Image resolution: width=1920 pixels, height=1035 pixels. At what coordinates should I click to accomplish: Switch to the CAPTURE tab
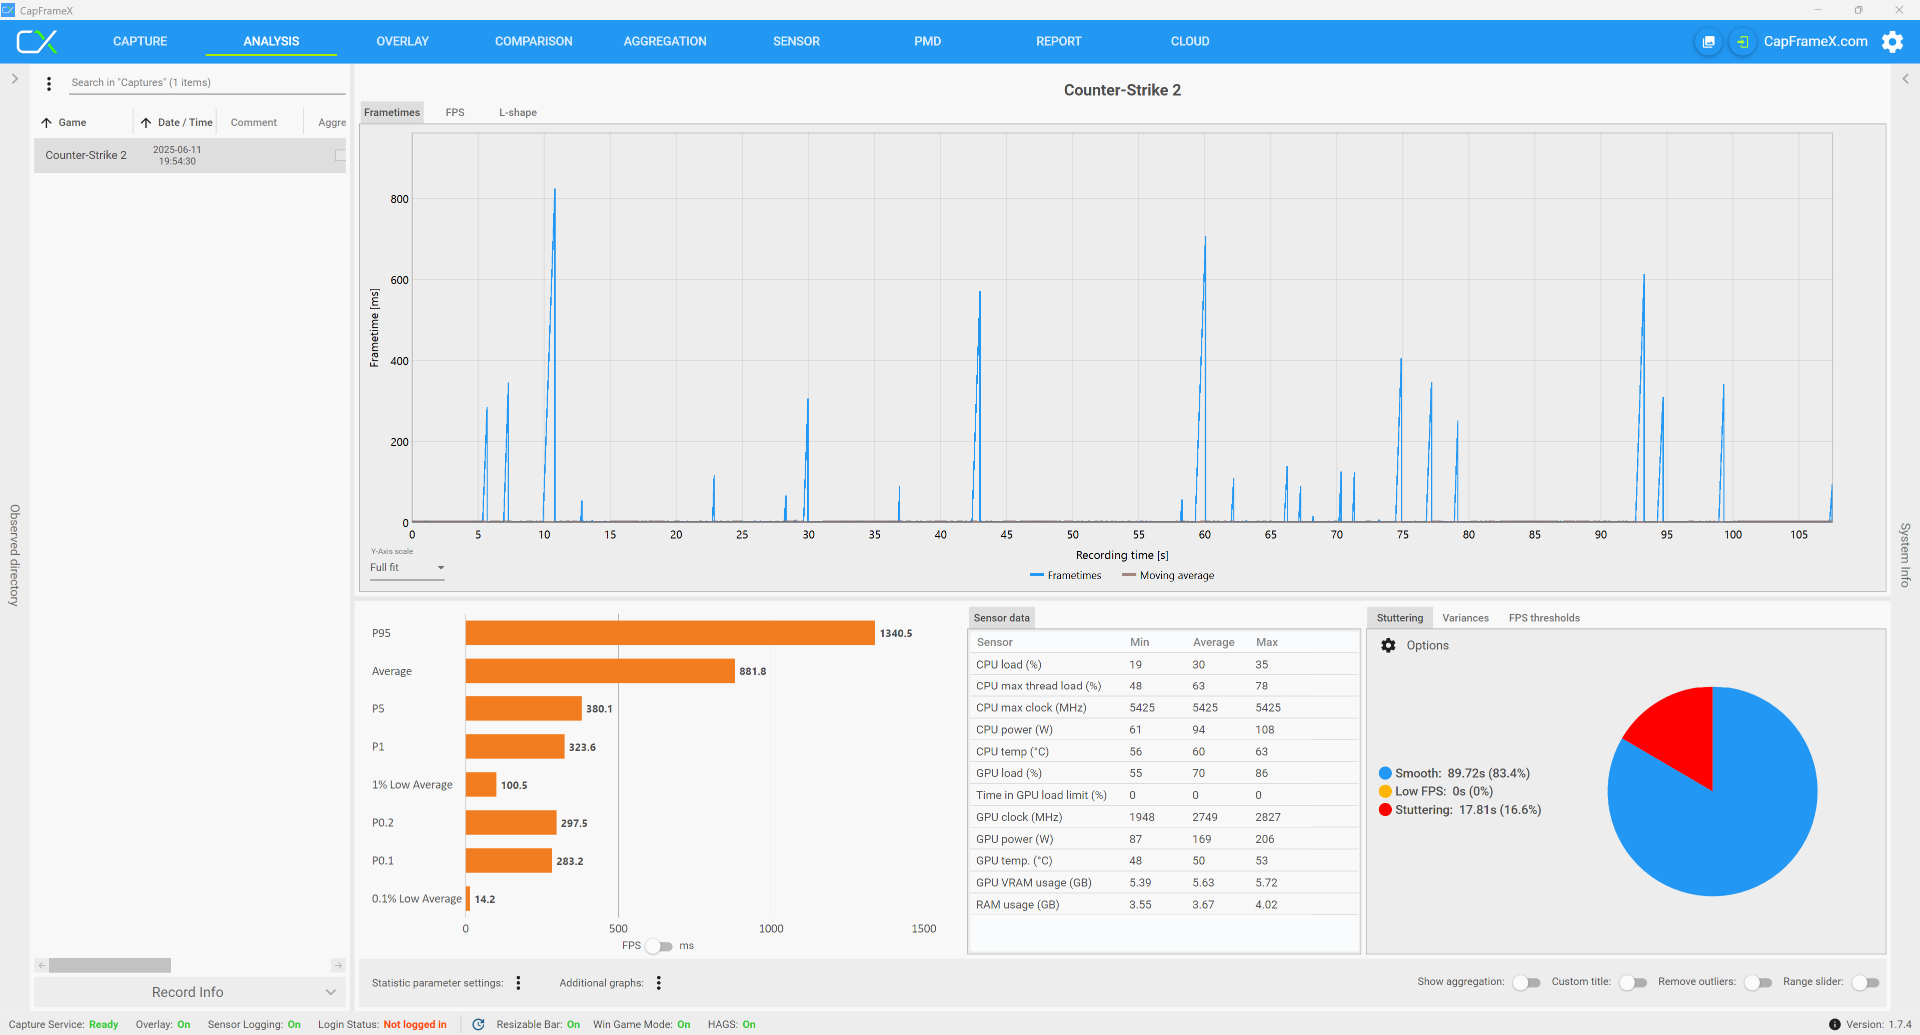tap(140, 42)
